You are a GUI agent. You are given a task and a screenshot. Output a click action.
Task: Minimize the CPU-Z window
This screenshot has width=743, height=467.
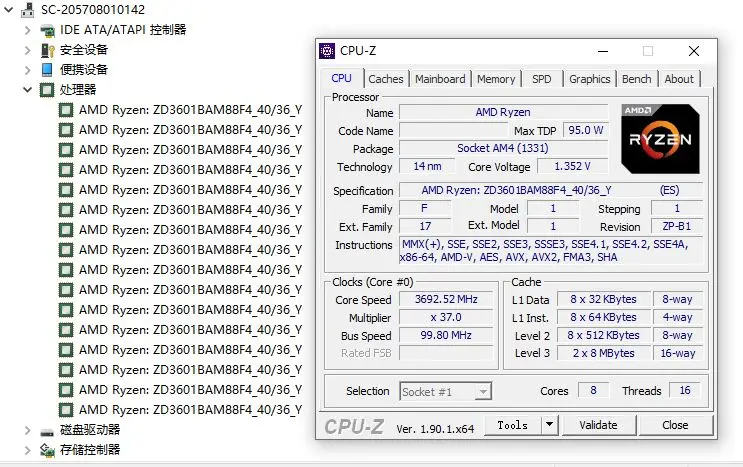(x=603, y=51)
